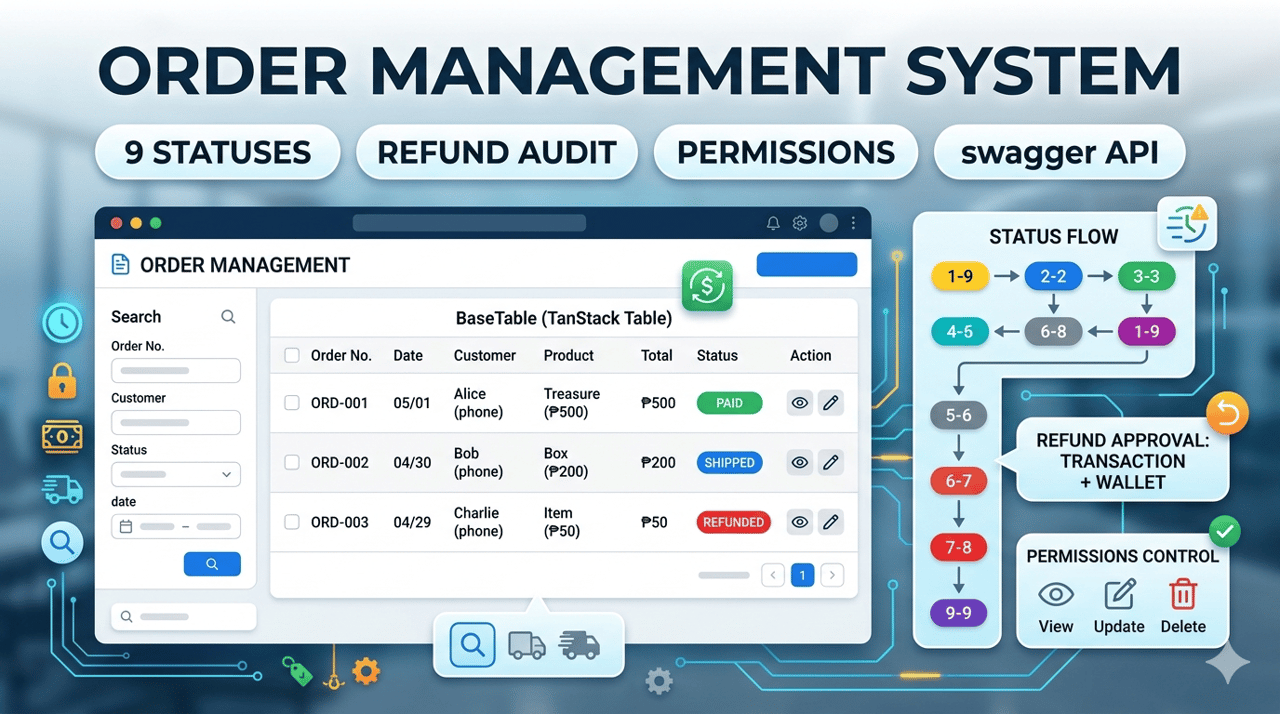Image resolution: width=1280 pixels, height=714 pixels.
Task: Click the View eye icon in Permissions Control
Action: click(x=1056, y=595)
